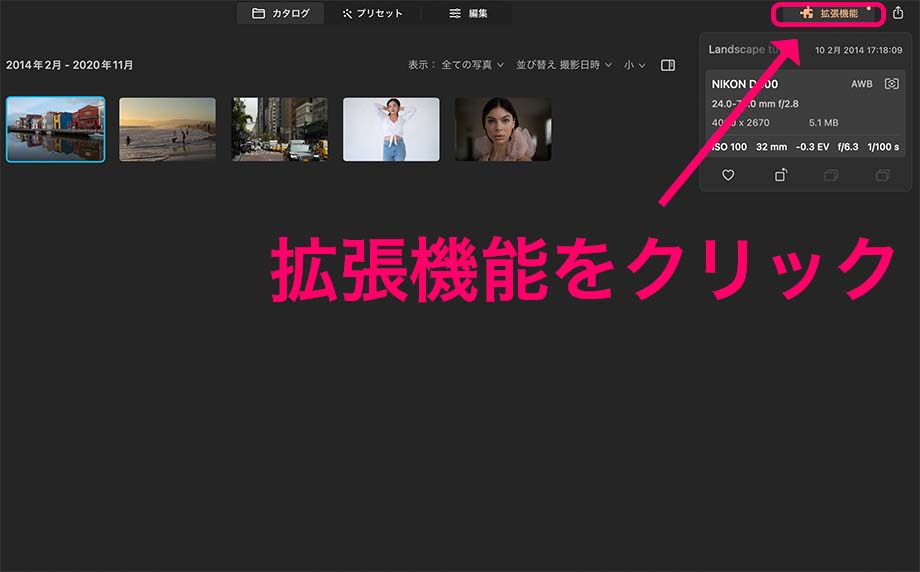Select the portrait with pink dress thumbnail
The height and width of the screenshot is (572, 920).
click(x=503, y=129)
